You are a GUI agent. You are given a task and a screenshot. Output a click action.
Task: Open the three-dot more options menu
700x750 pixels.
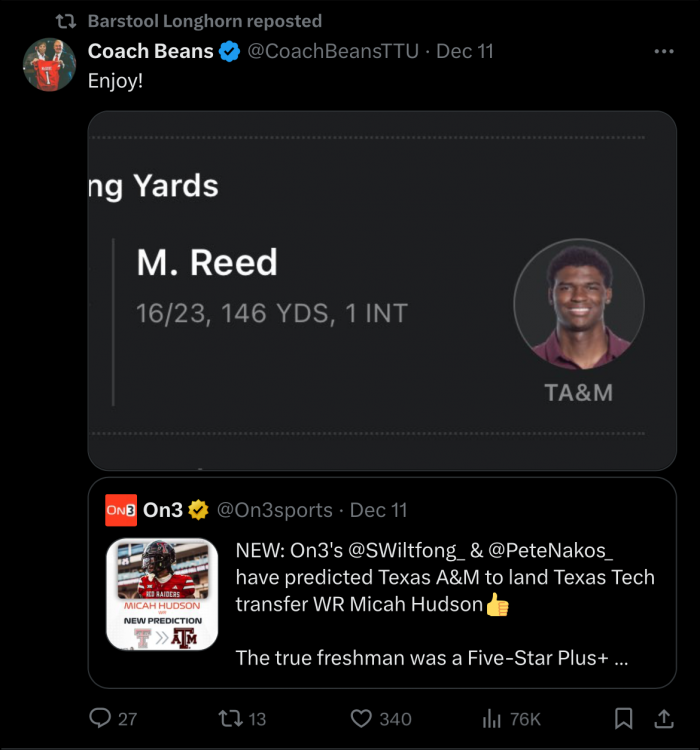[663, 51]
